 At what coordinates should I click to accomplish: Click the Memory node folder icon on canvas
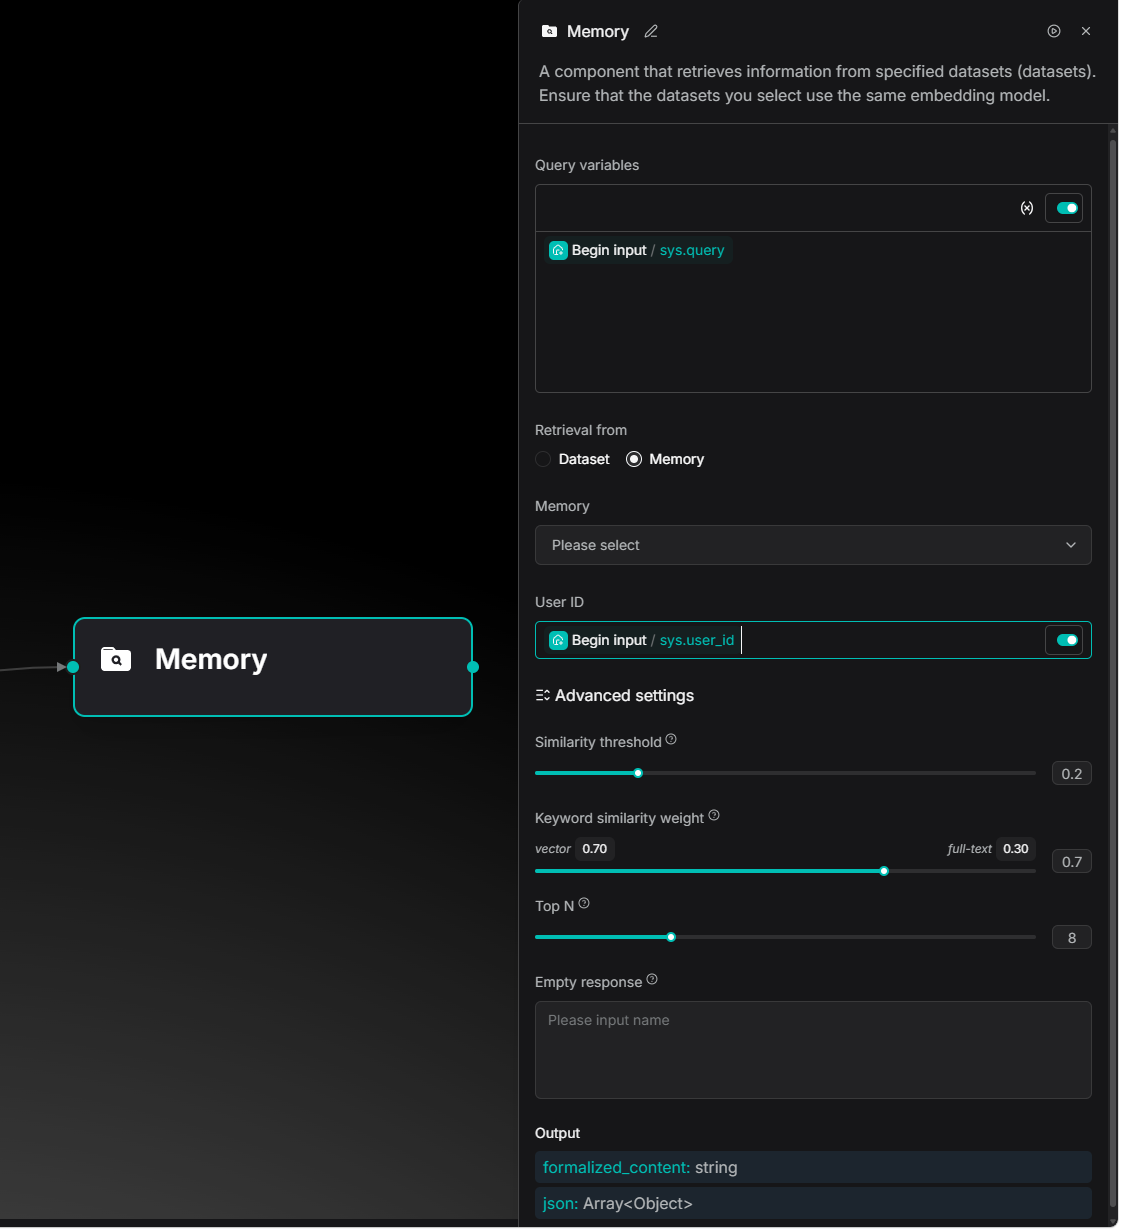116,659
